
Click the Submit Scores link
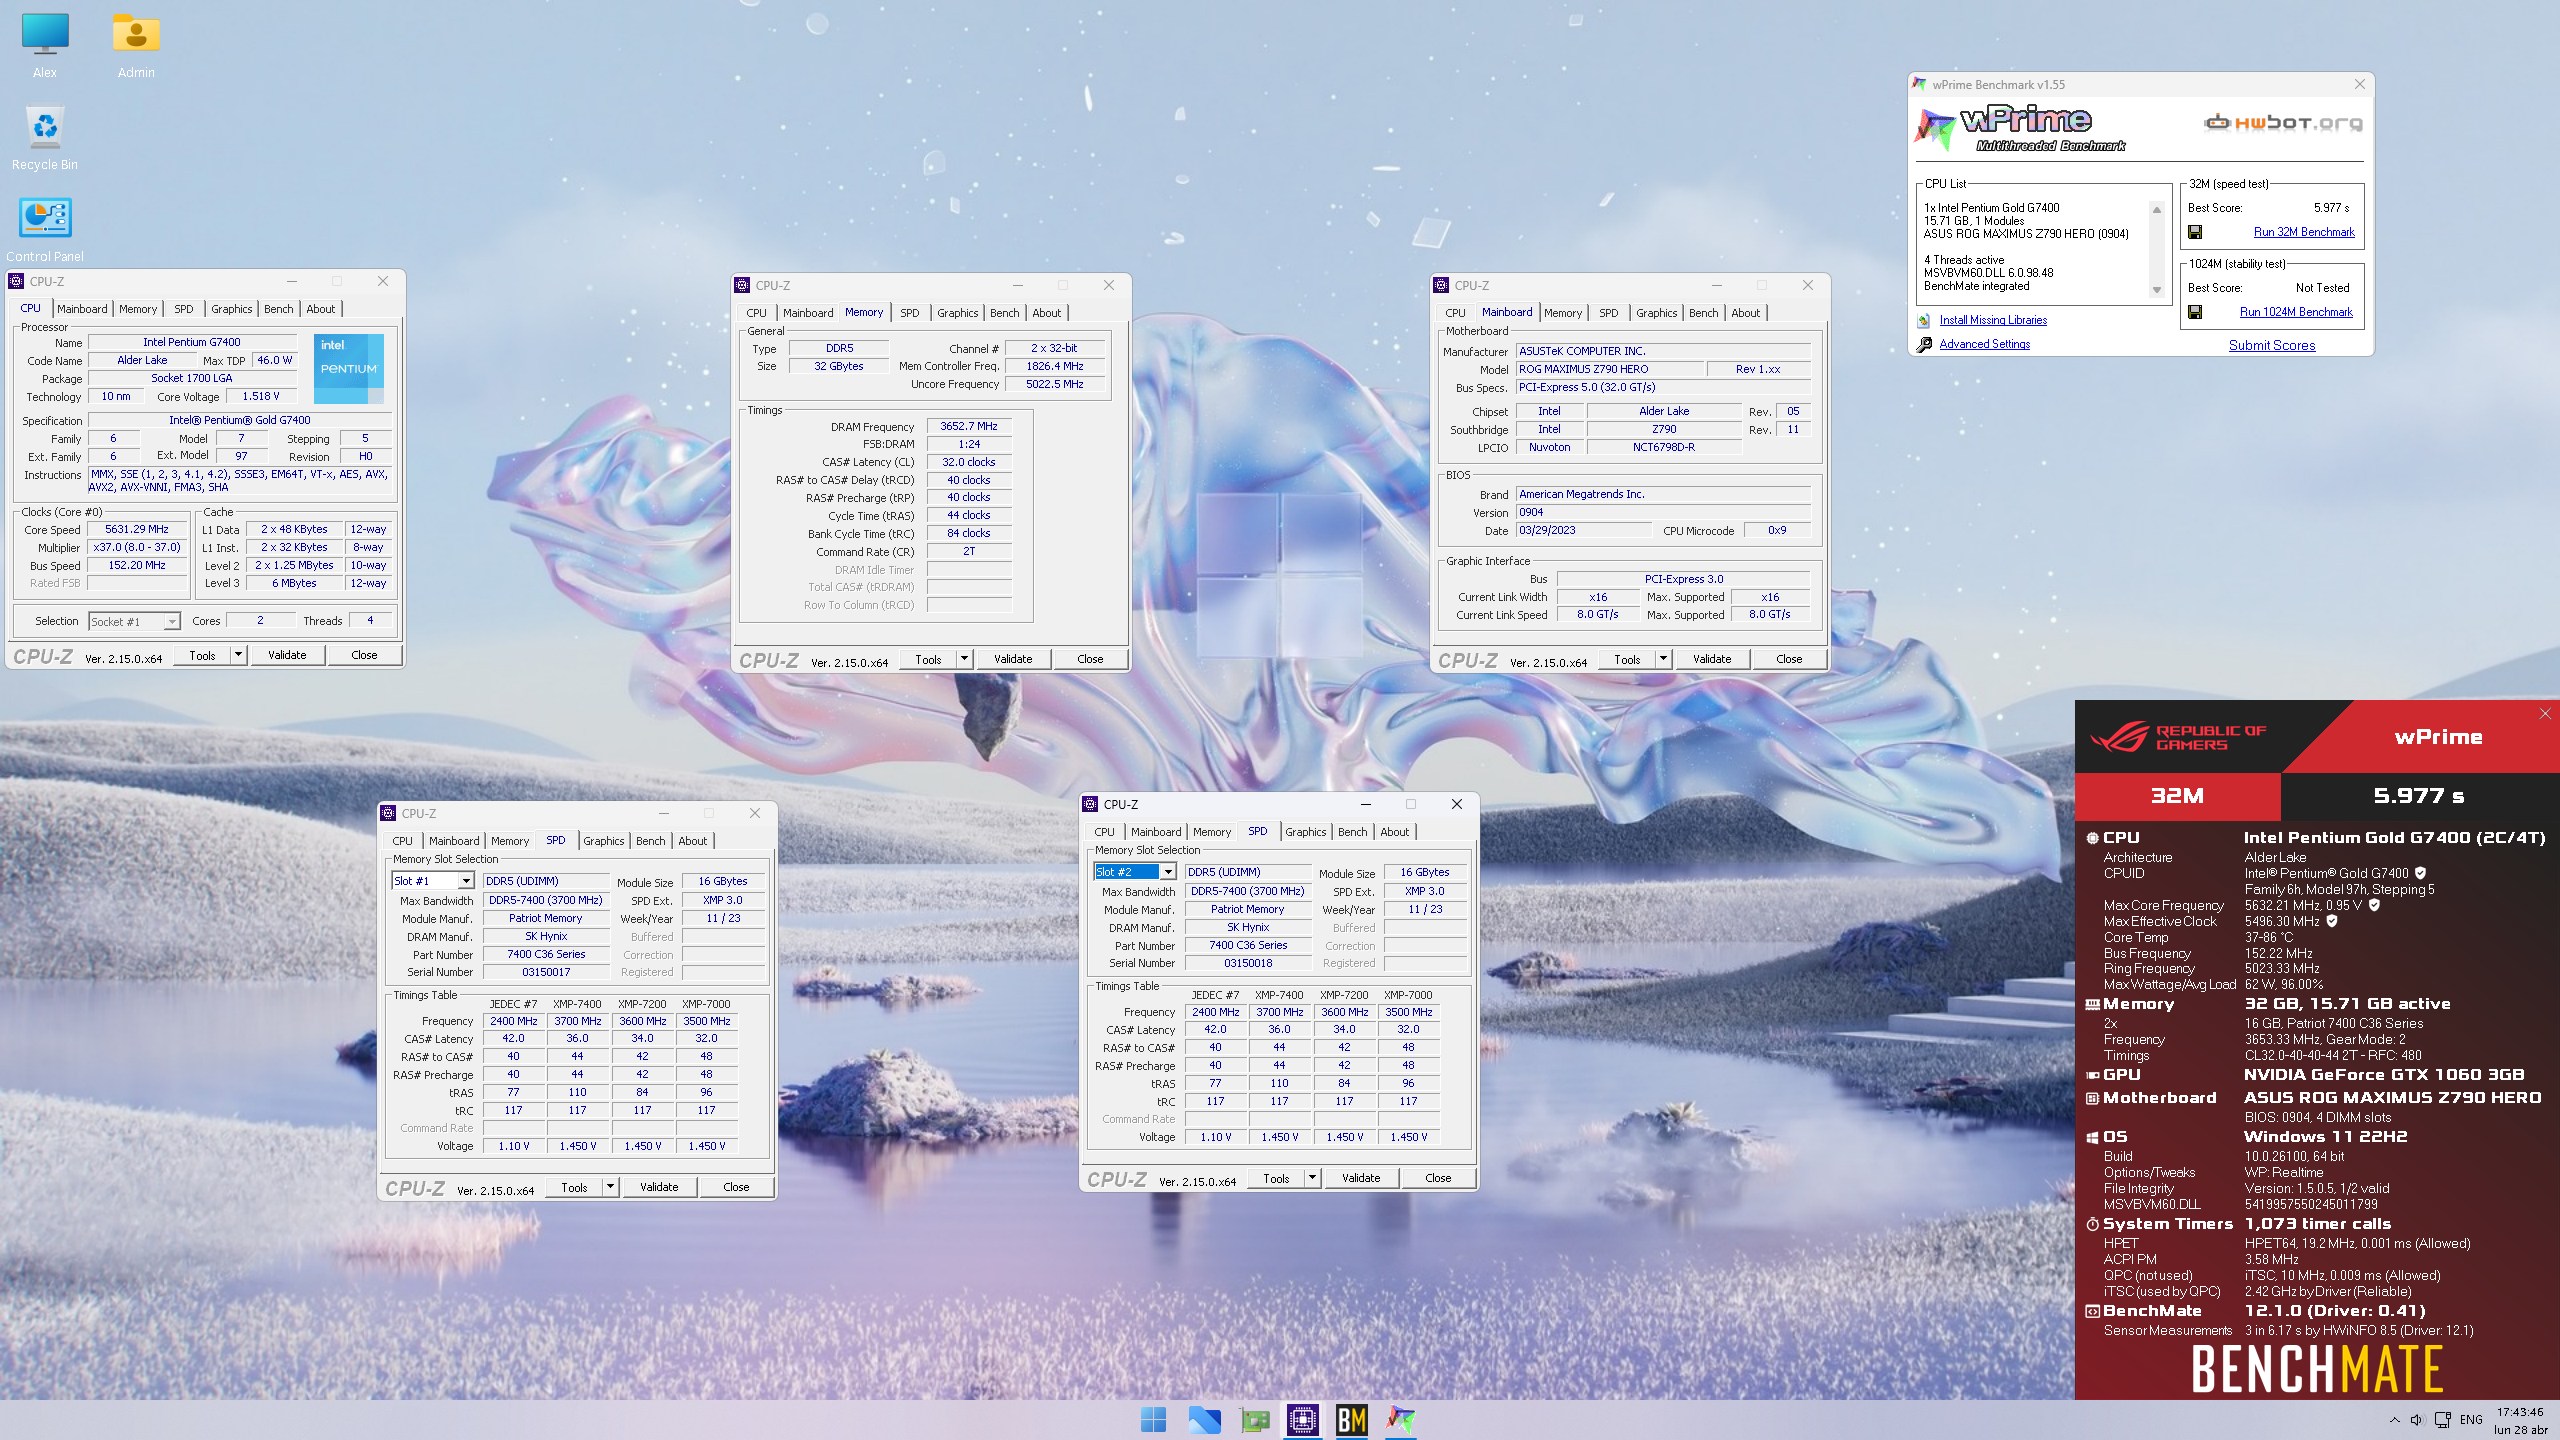coord(2272,345)
